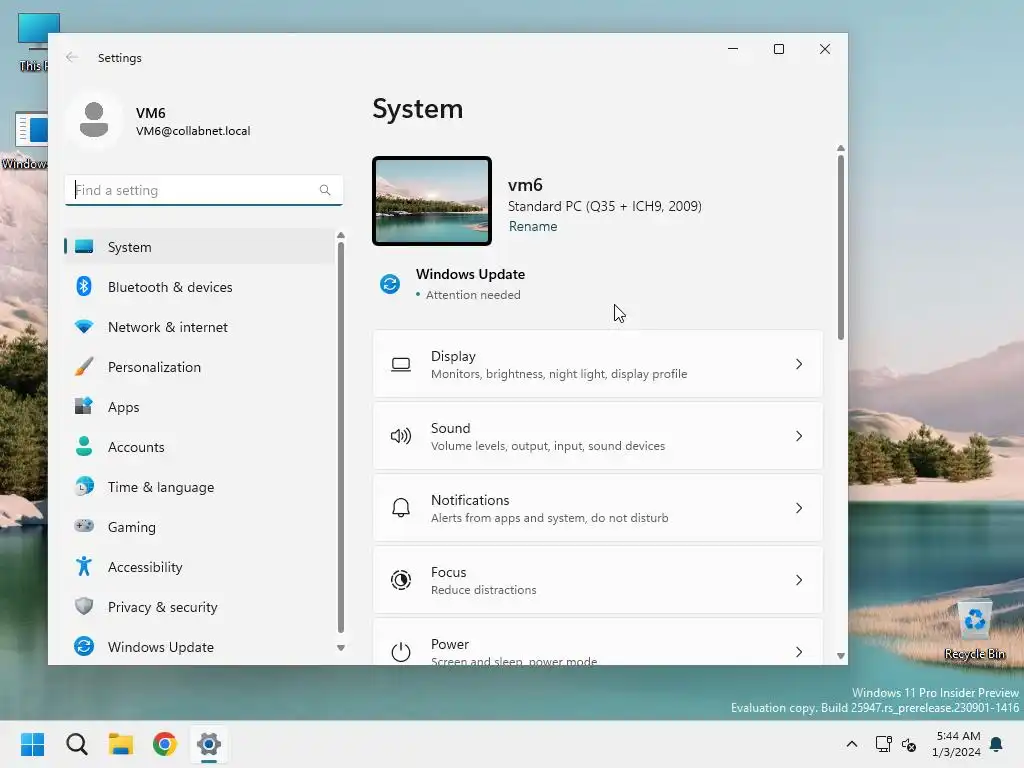
Task: Click the Display laptop icon
Action: coord(401,364)
